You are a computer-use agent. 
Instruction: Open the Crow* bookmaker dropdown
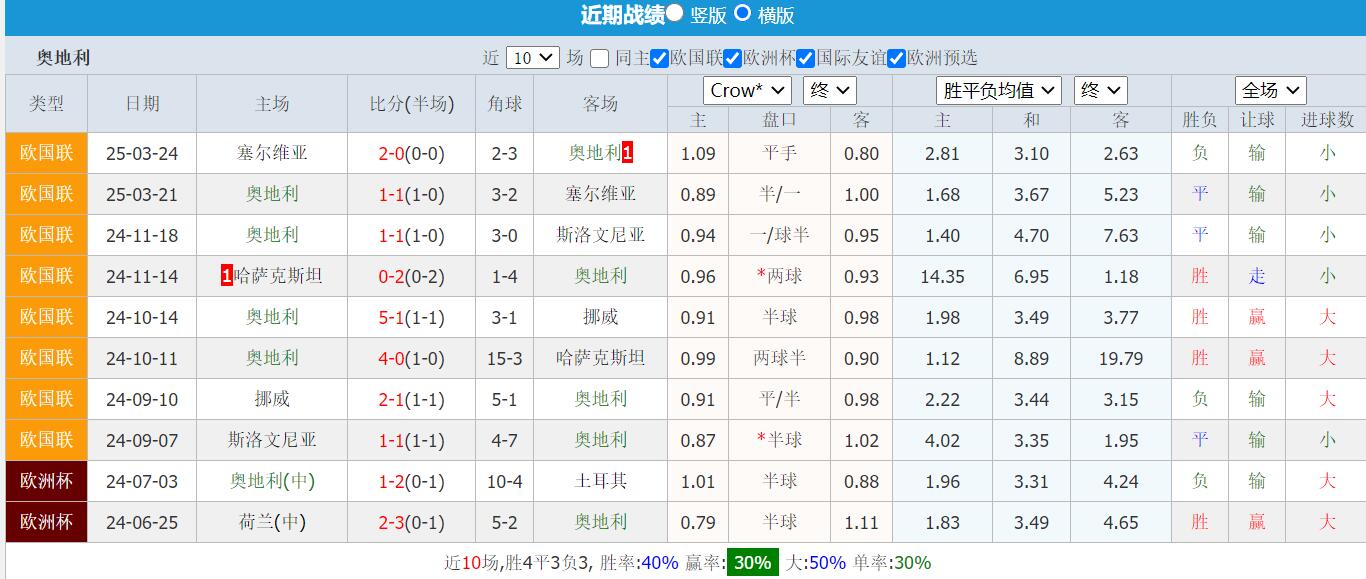(x=747, y=90)
